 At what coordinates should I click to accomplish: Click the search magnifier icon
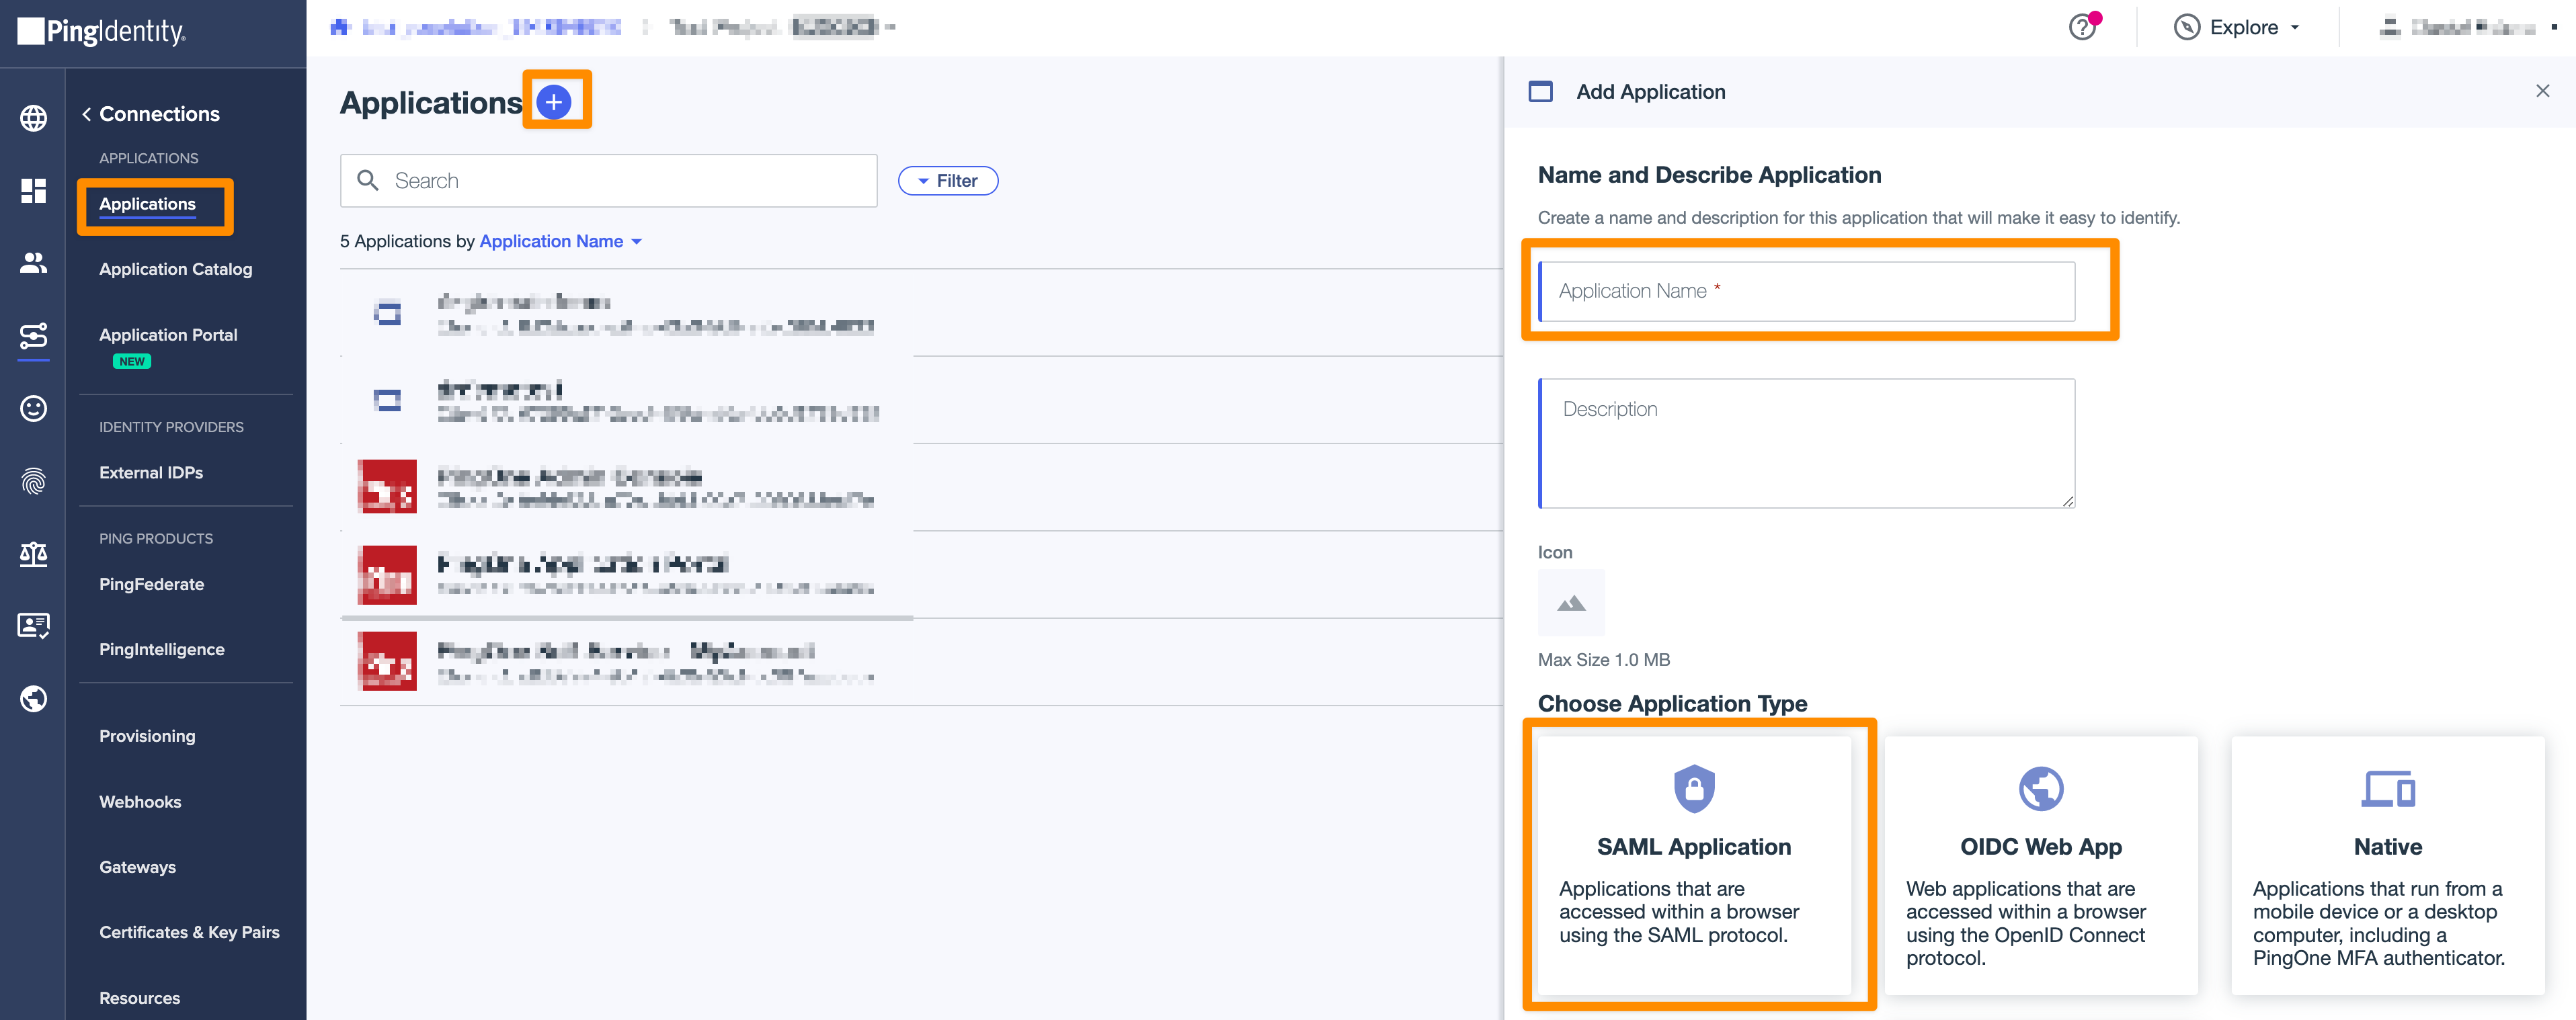(x=368, y=180)
